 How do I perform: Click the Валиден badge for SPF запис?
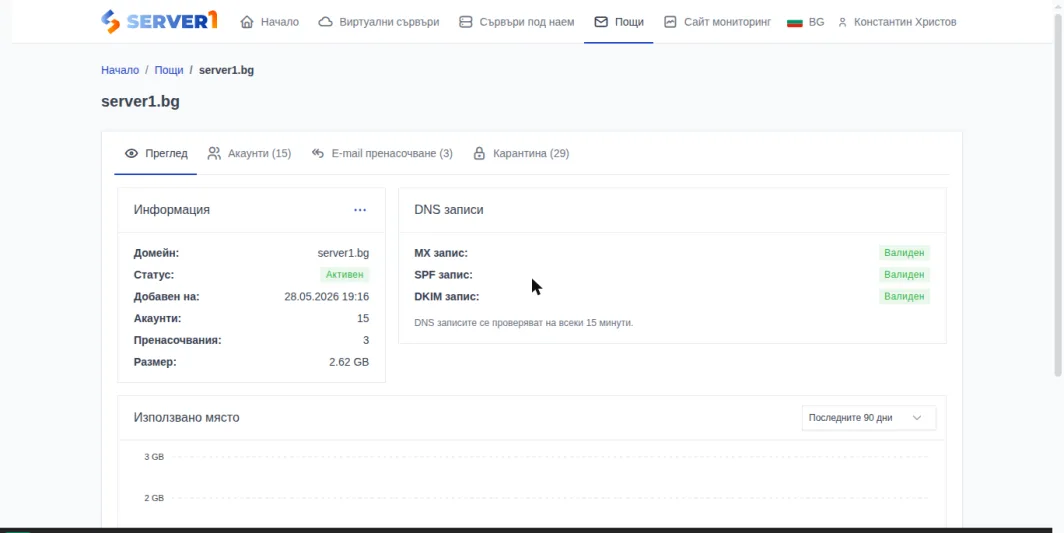click(904, 275)
